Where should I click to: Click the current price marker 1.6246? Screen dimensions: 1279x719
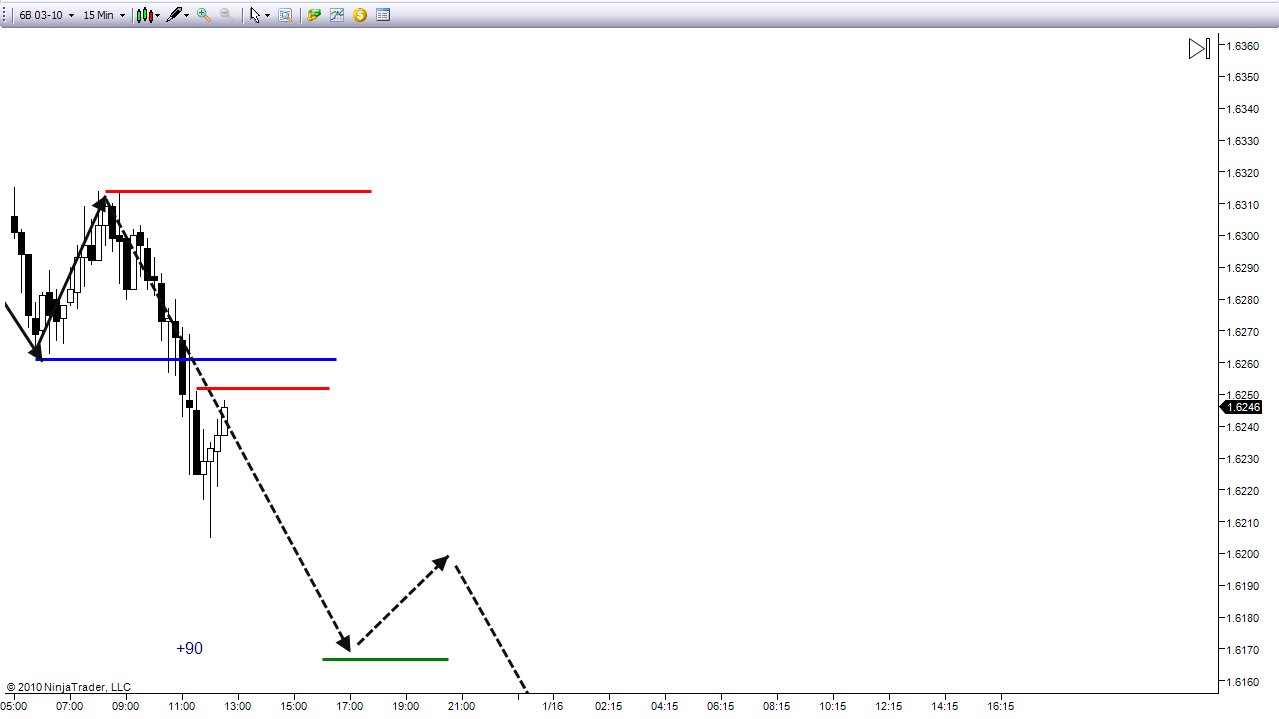pos(1243,407)
